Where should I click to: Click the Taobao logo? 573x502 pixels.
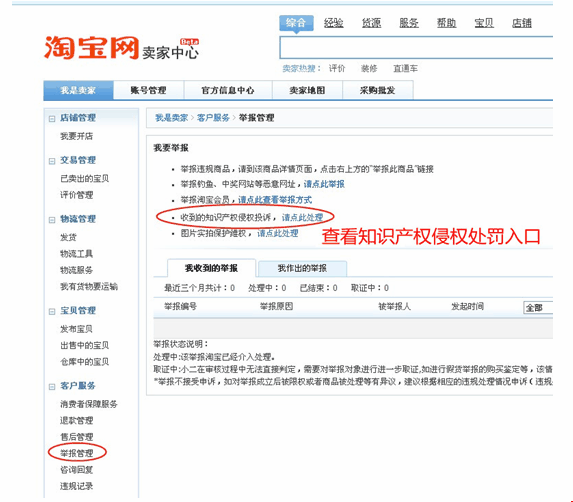pos(91,48)
